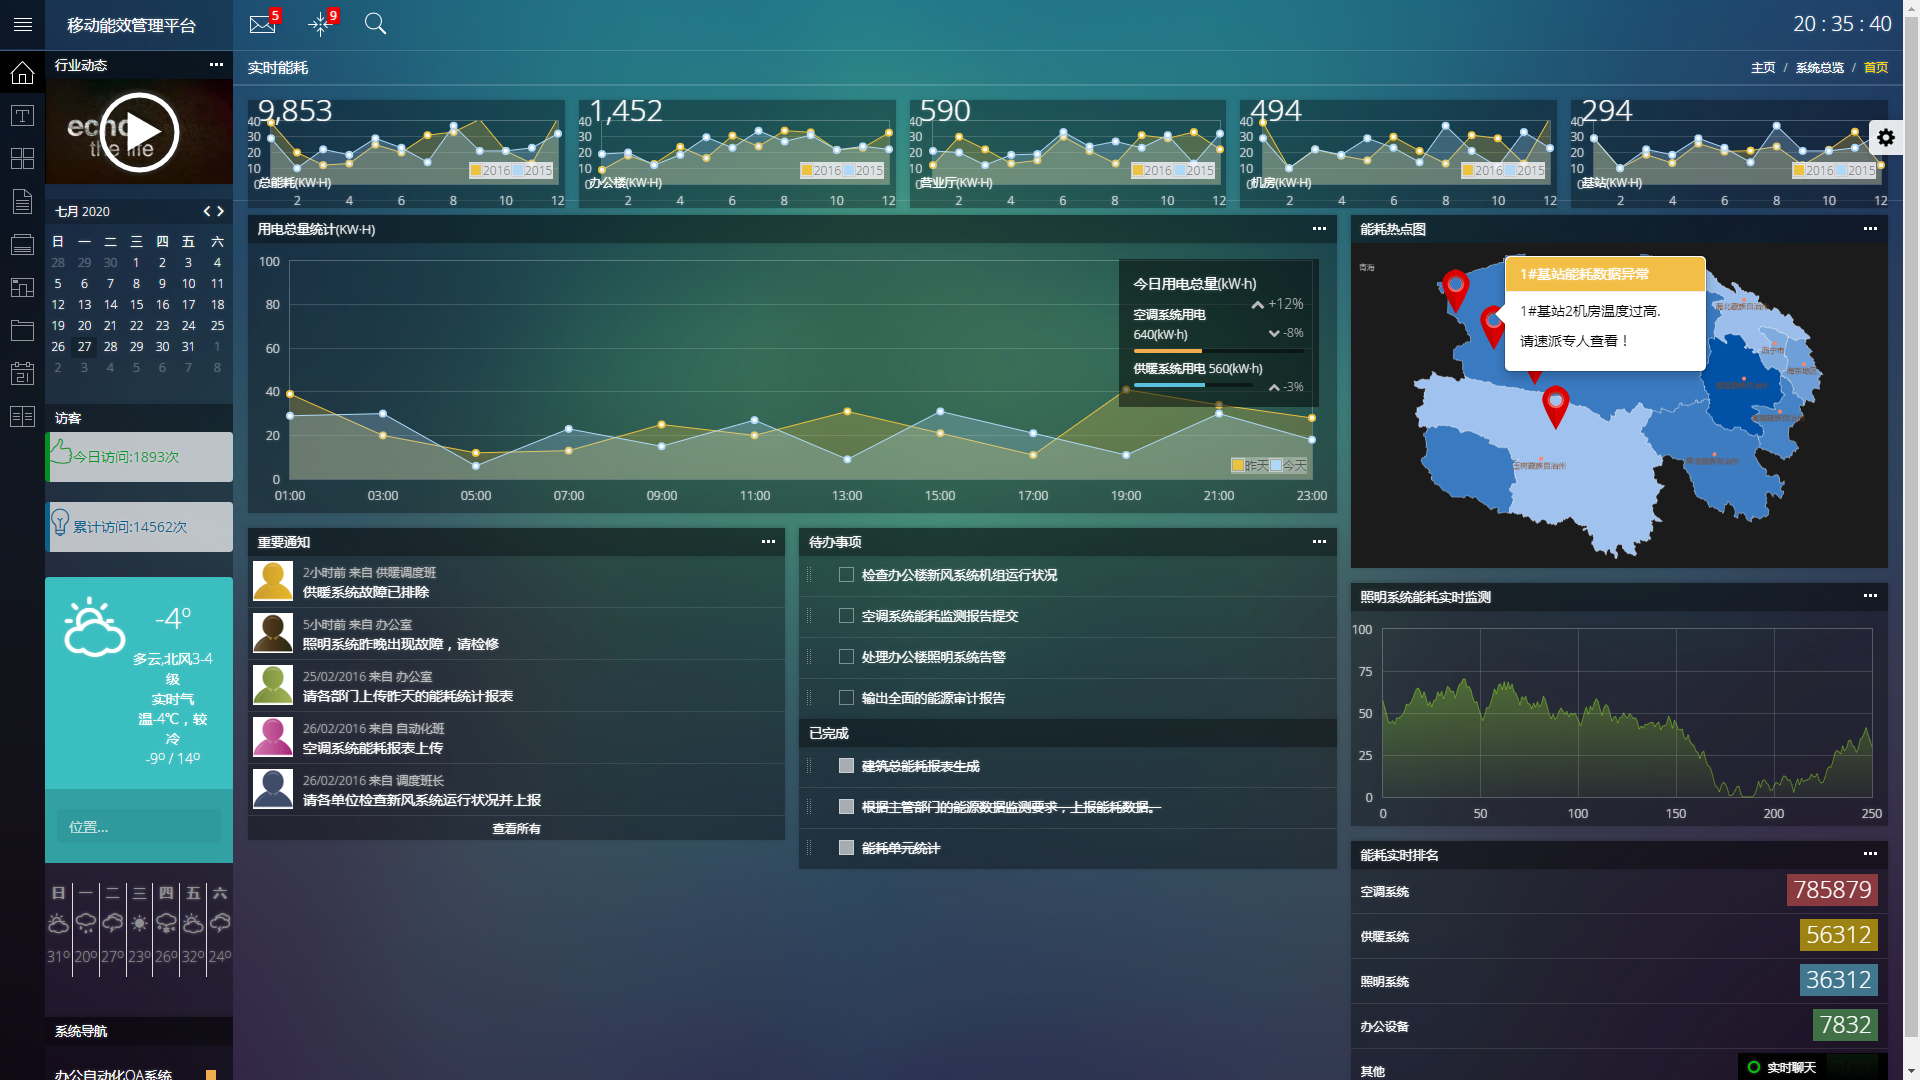Open the settings gear icon on the right edge
Screen dimensions: 1920x1080
(1886, 138)
